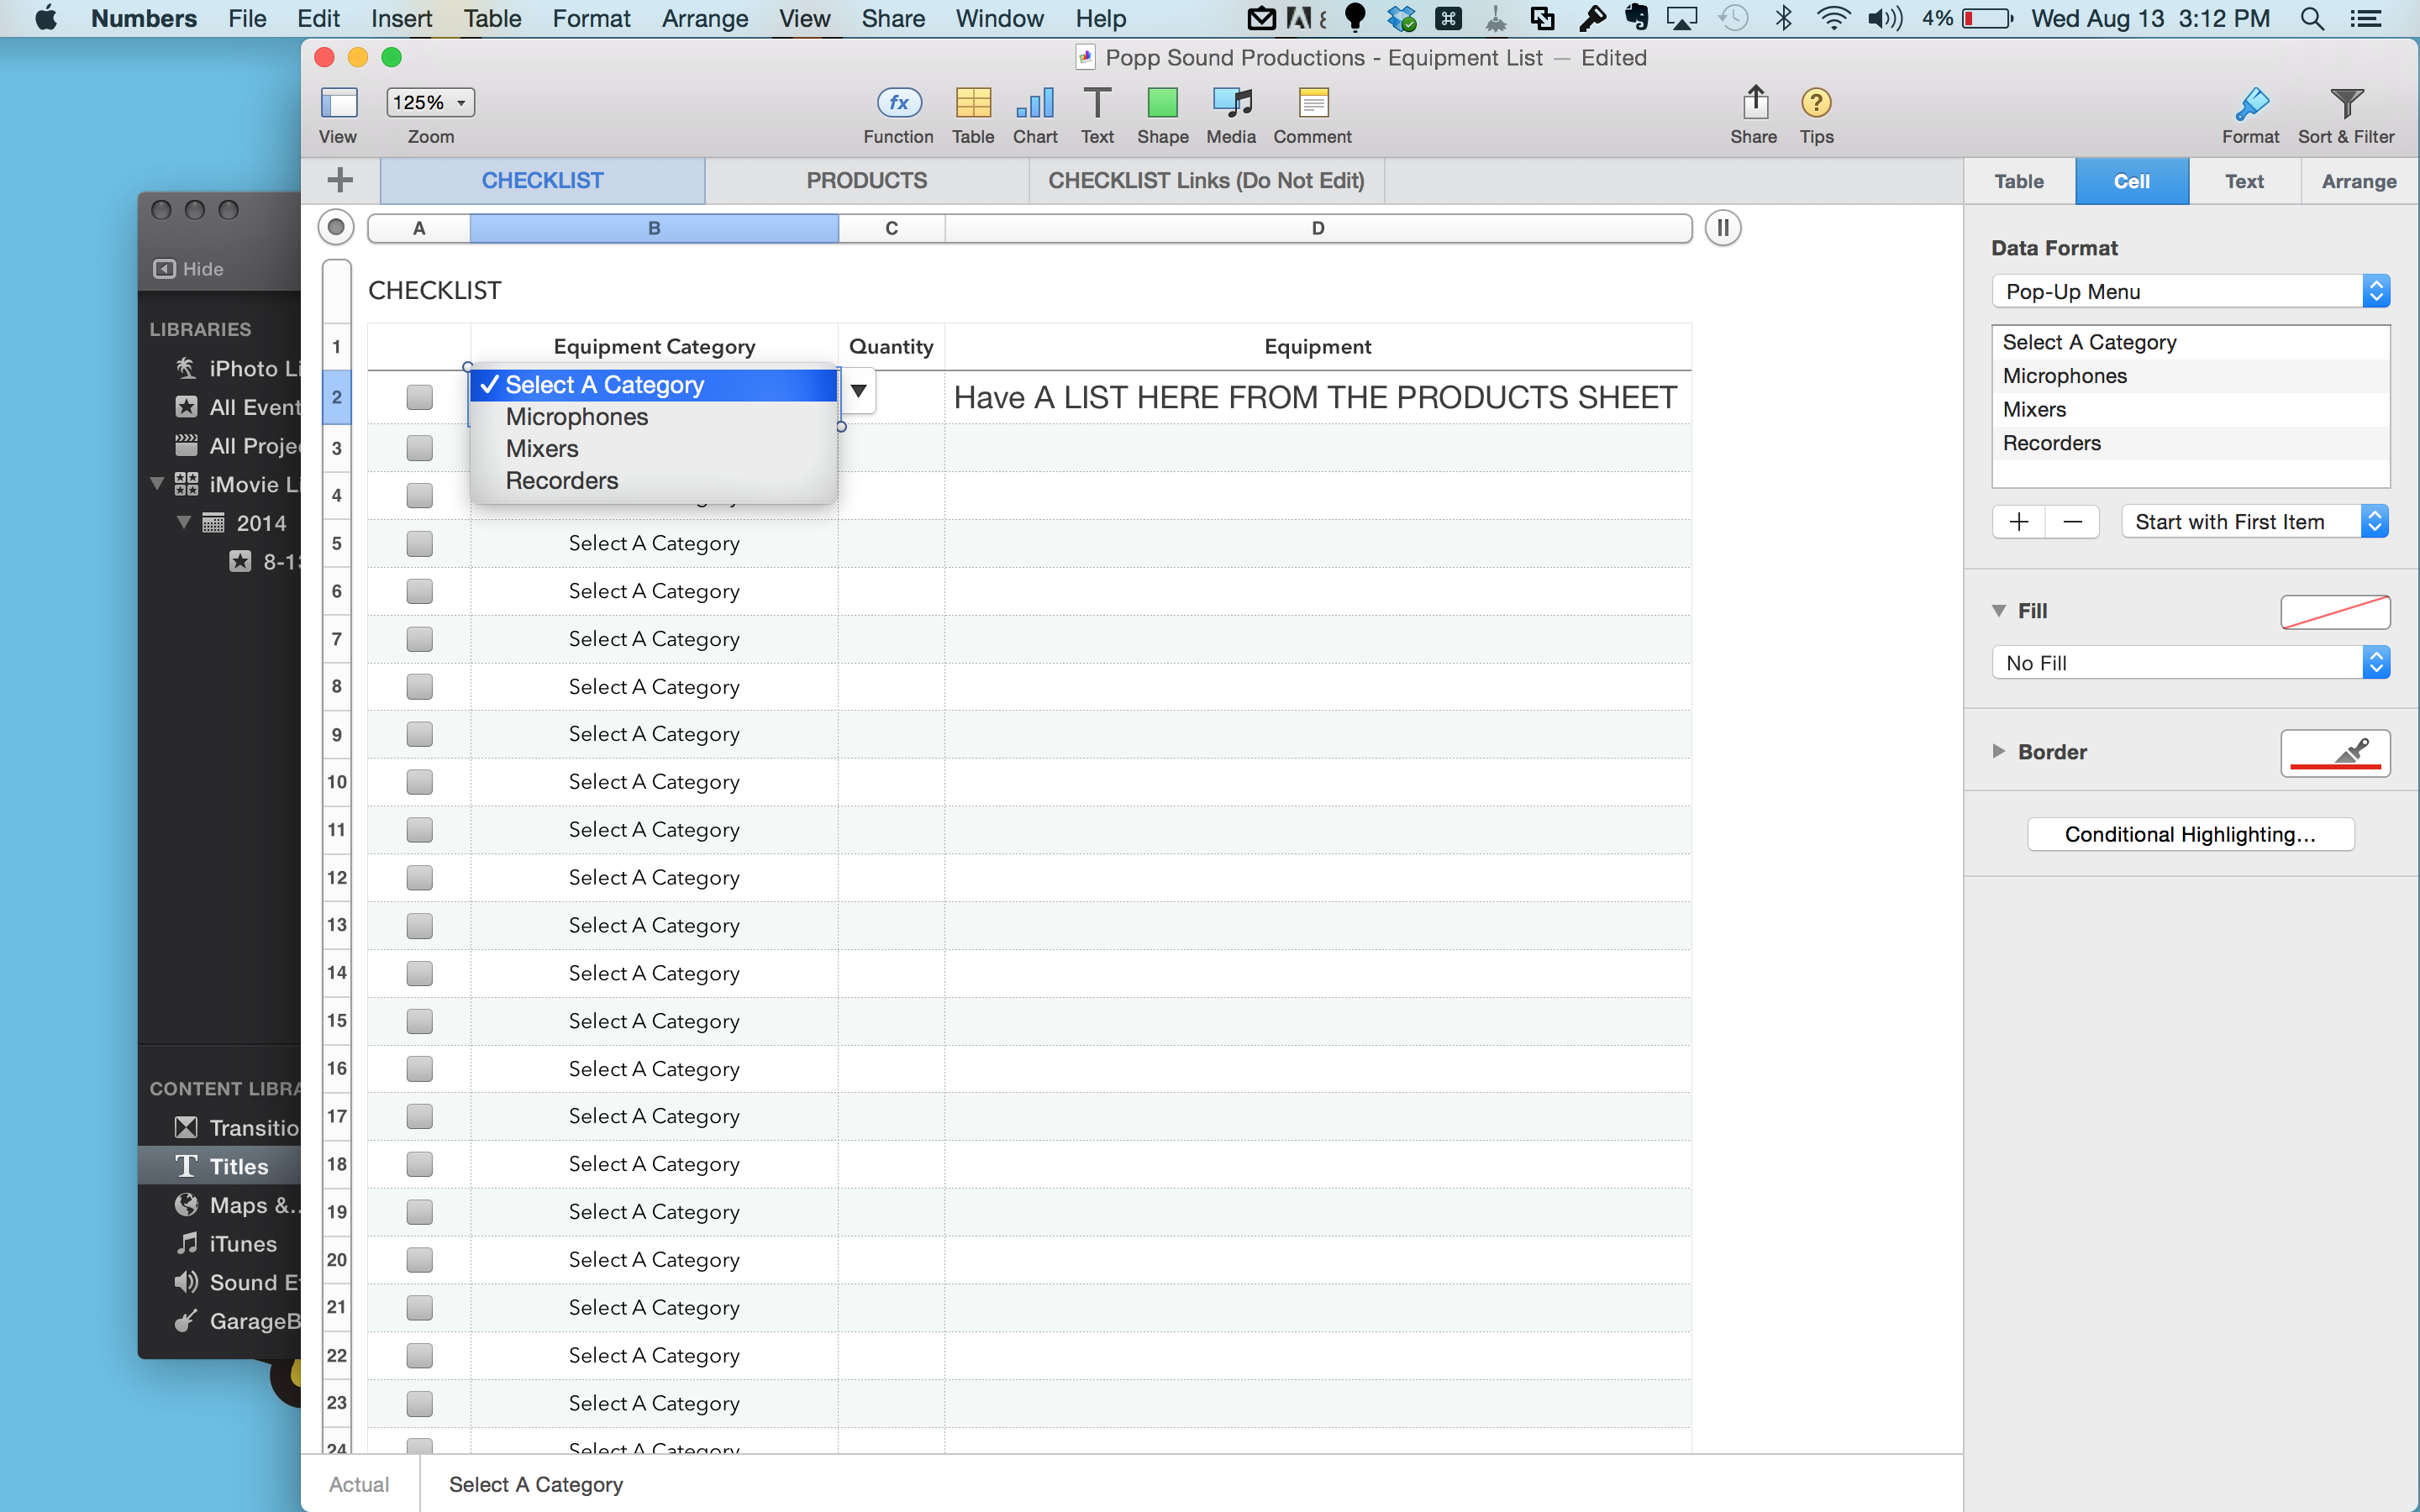Tick the checkbox in row 10

[419, 782]
